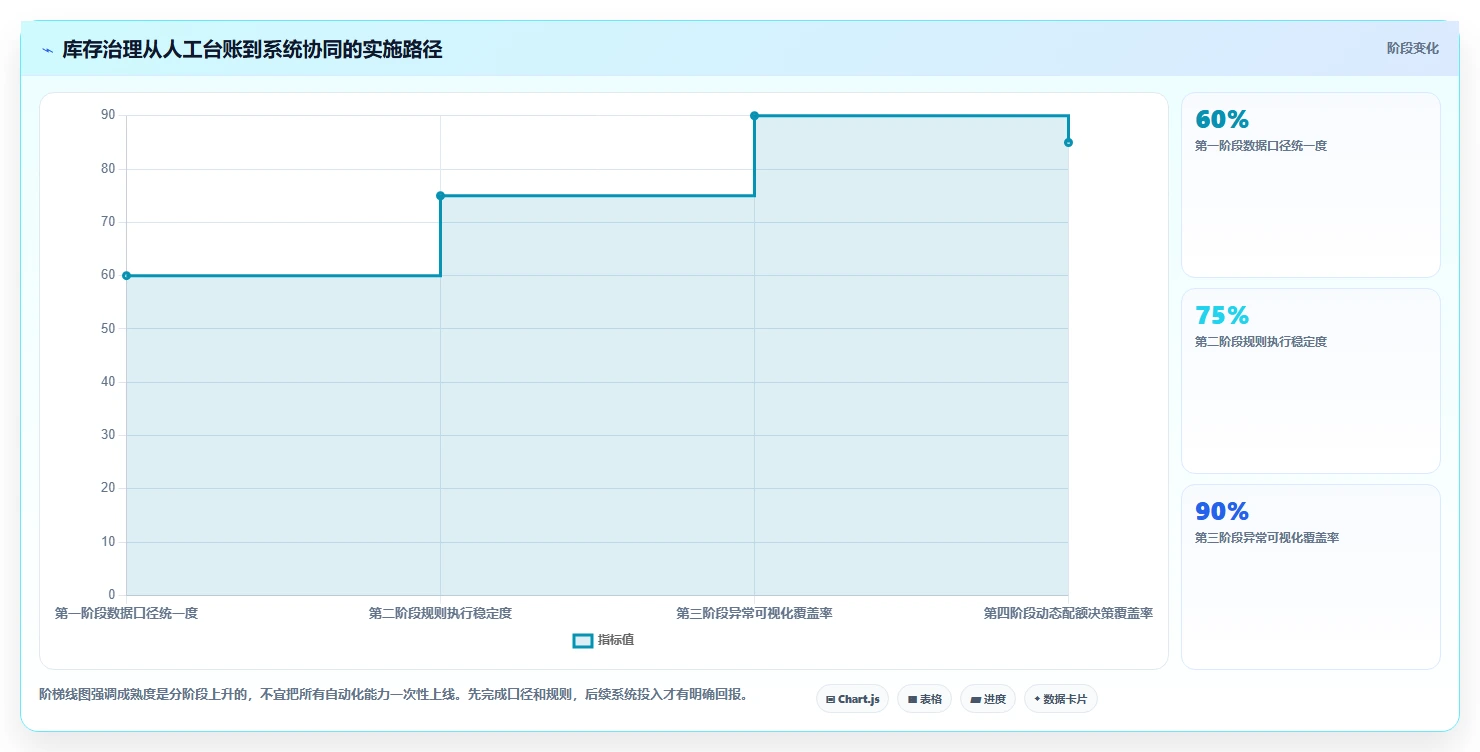Toggle the 指标值 legend swatch

pos(582,640)
